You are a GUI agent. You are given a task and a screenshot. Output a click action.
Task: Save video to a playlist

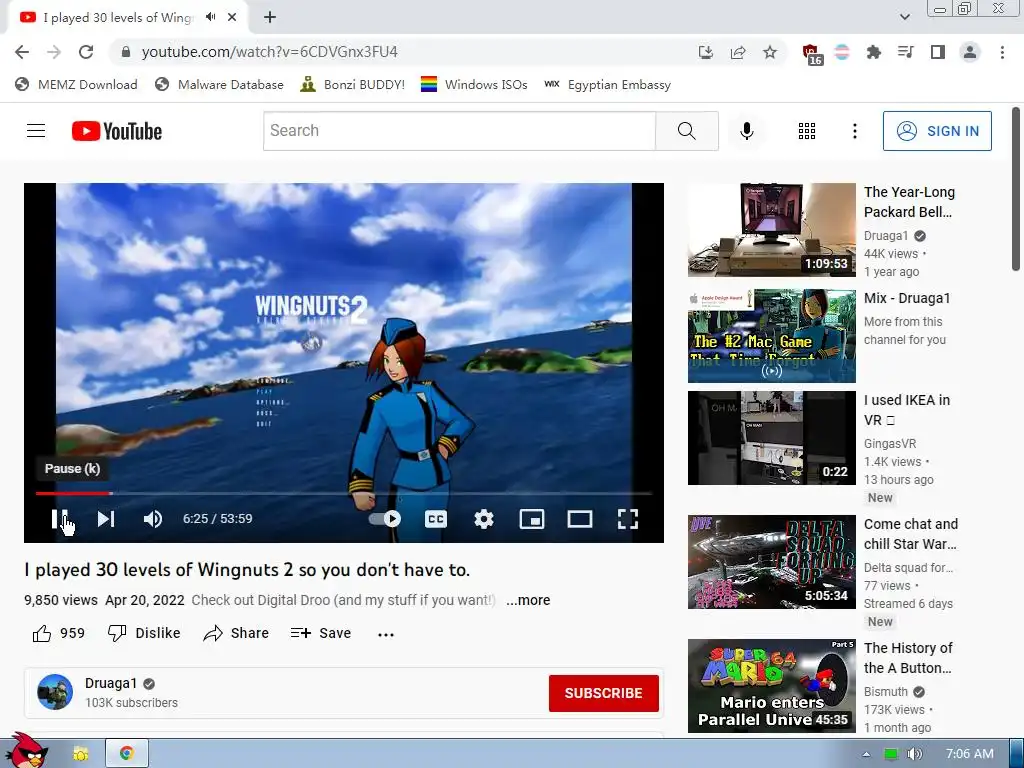point(321,633)
